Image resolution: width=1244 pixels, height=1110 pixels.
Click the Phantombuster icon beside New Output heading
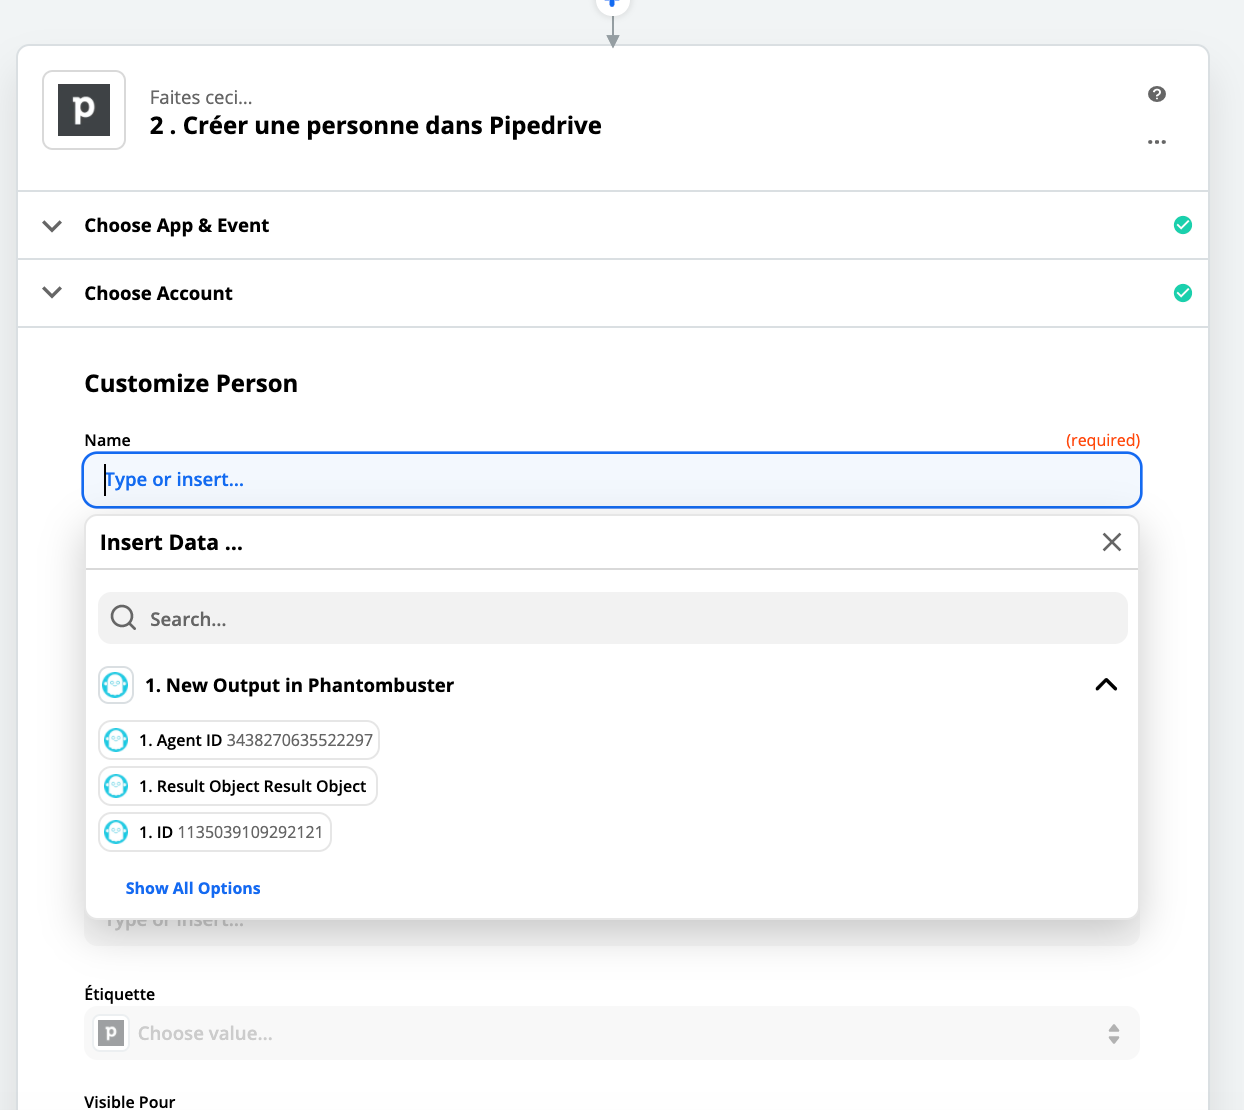pyautogui.click(x=116, y=685)
